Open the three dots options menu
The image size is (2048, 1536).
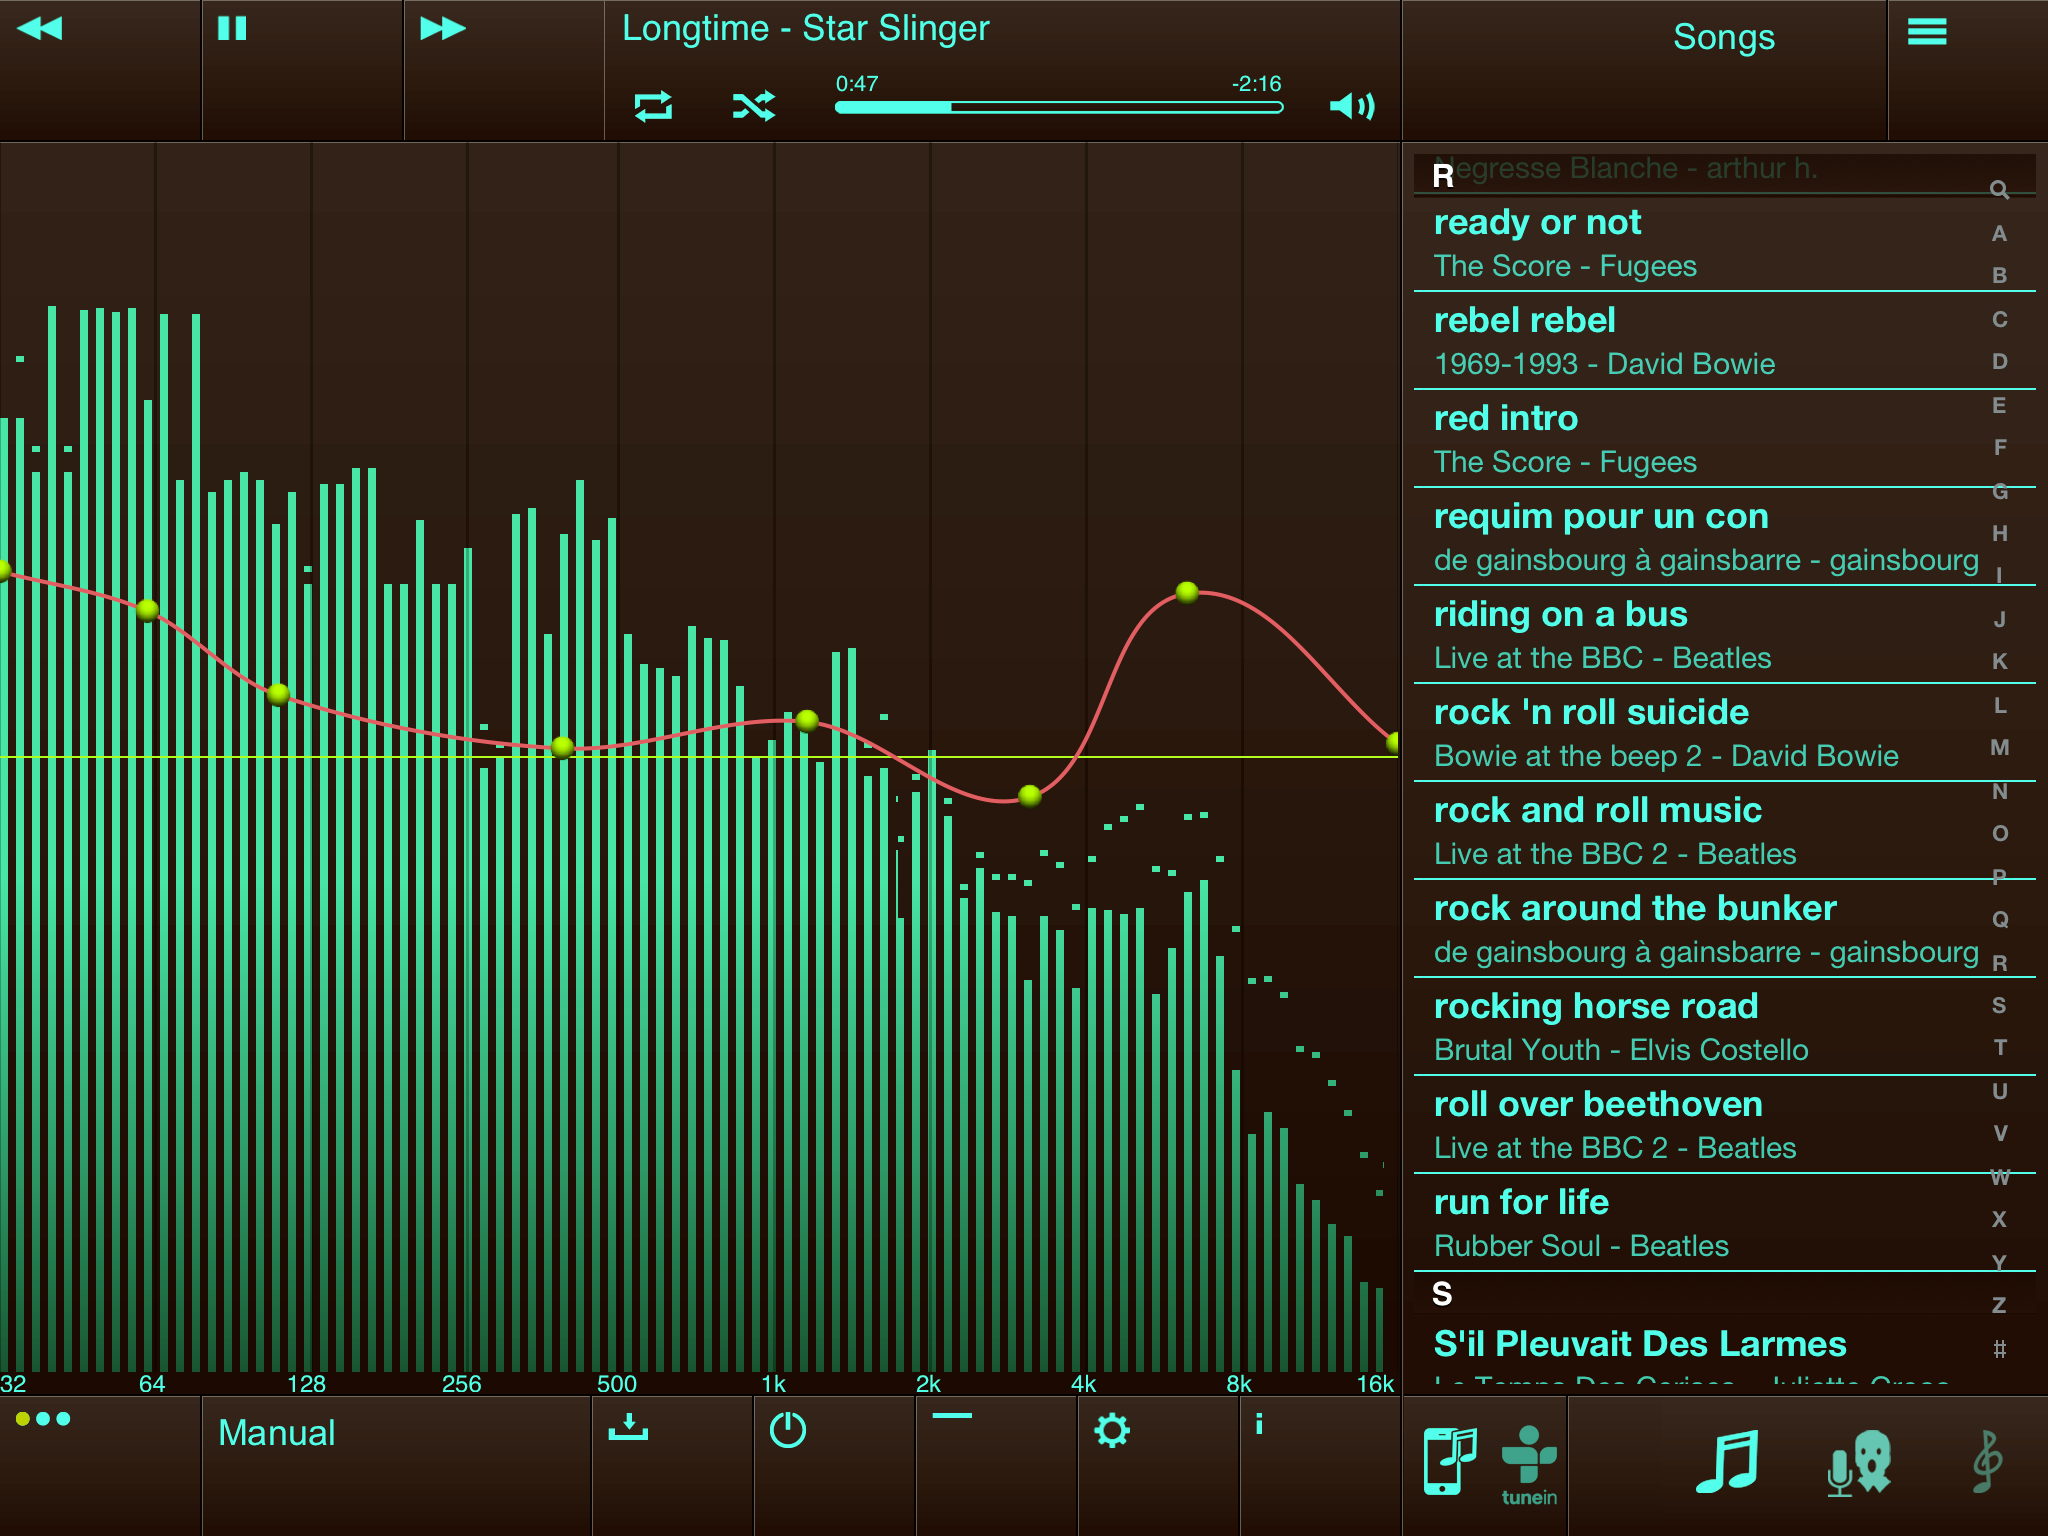43,1419
